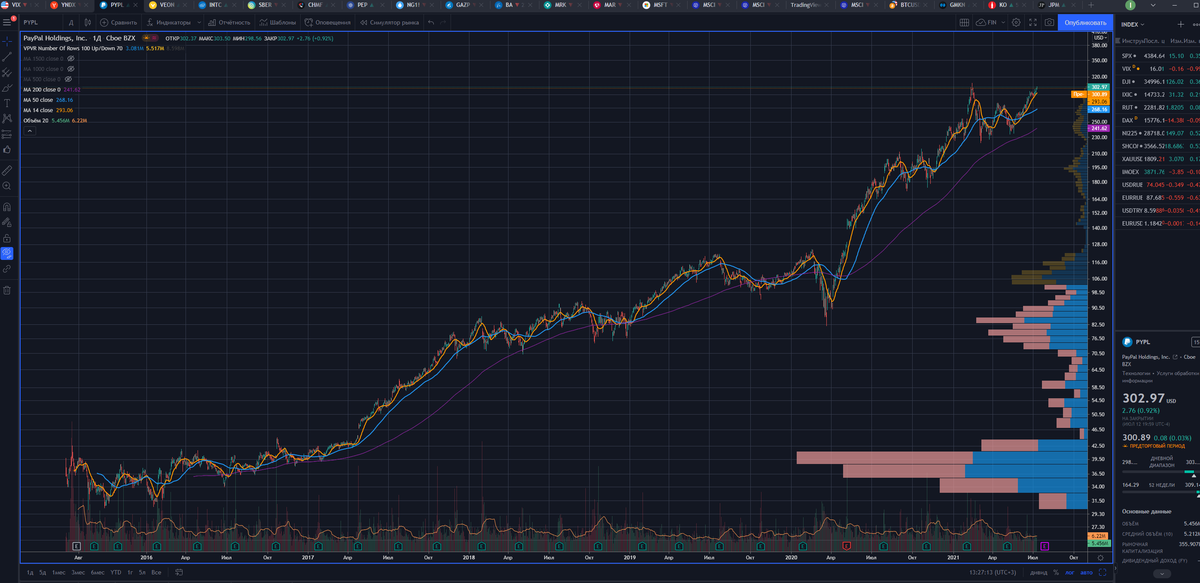Click the green user profile avatar
This screenshot has height=583, width=1200.
click(x=1129, y=5)
